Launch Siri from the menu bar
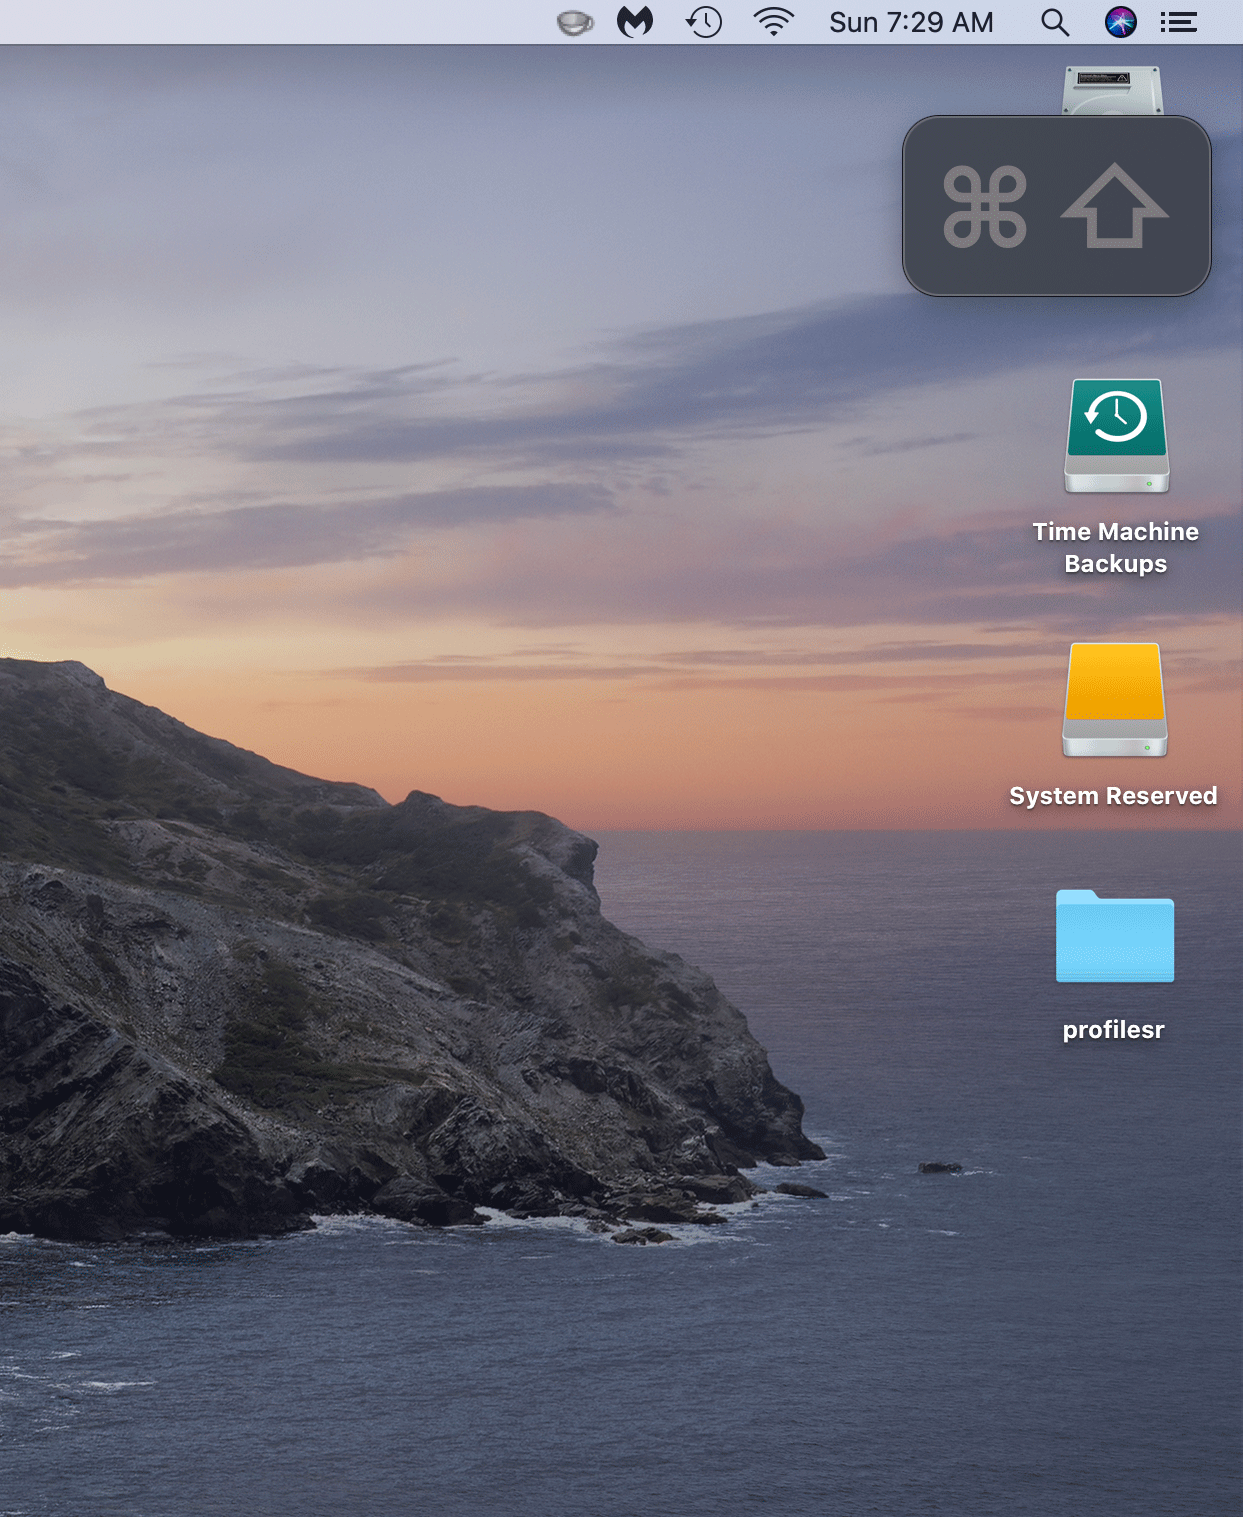 click(1121, 22)
